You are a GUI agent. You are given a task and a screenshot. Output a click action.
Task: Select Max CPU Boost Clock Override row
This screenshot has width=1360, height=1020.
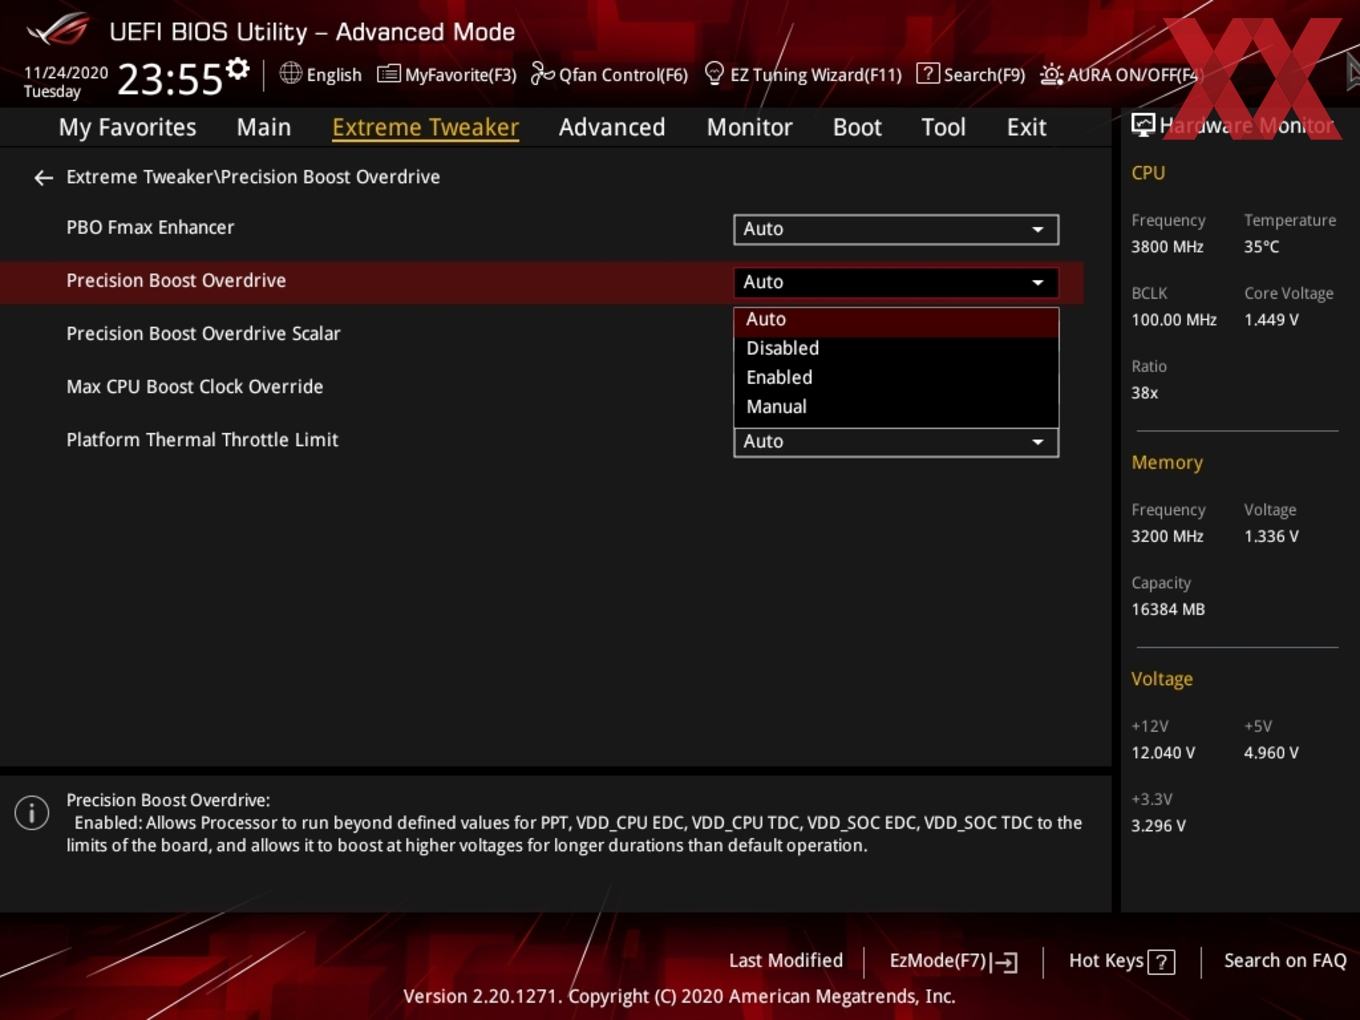[195, 387]
